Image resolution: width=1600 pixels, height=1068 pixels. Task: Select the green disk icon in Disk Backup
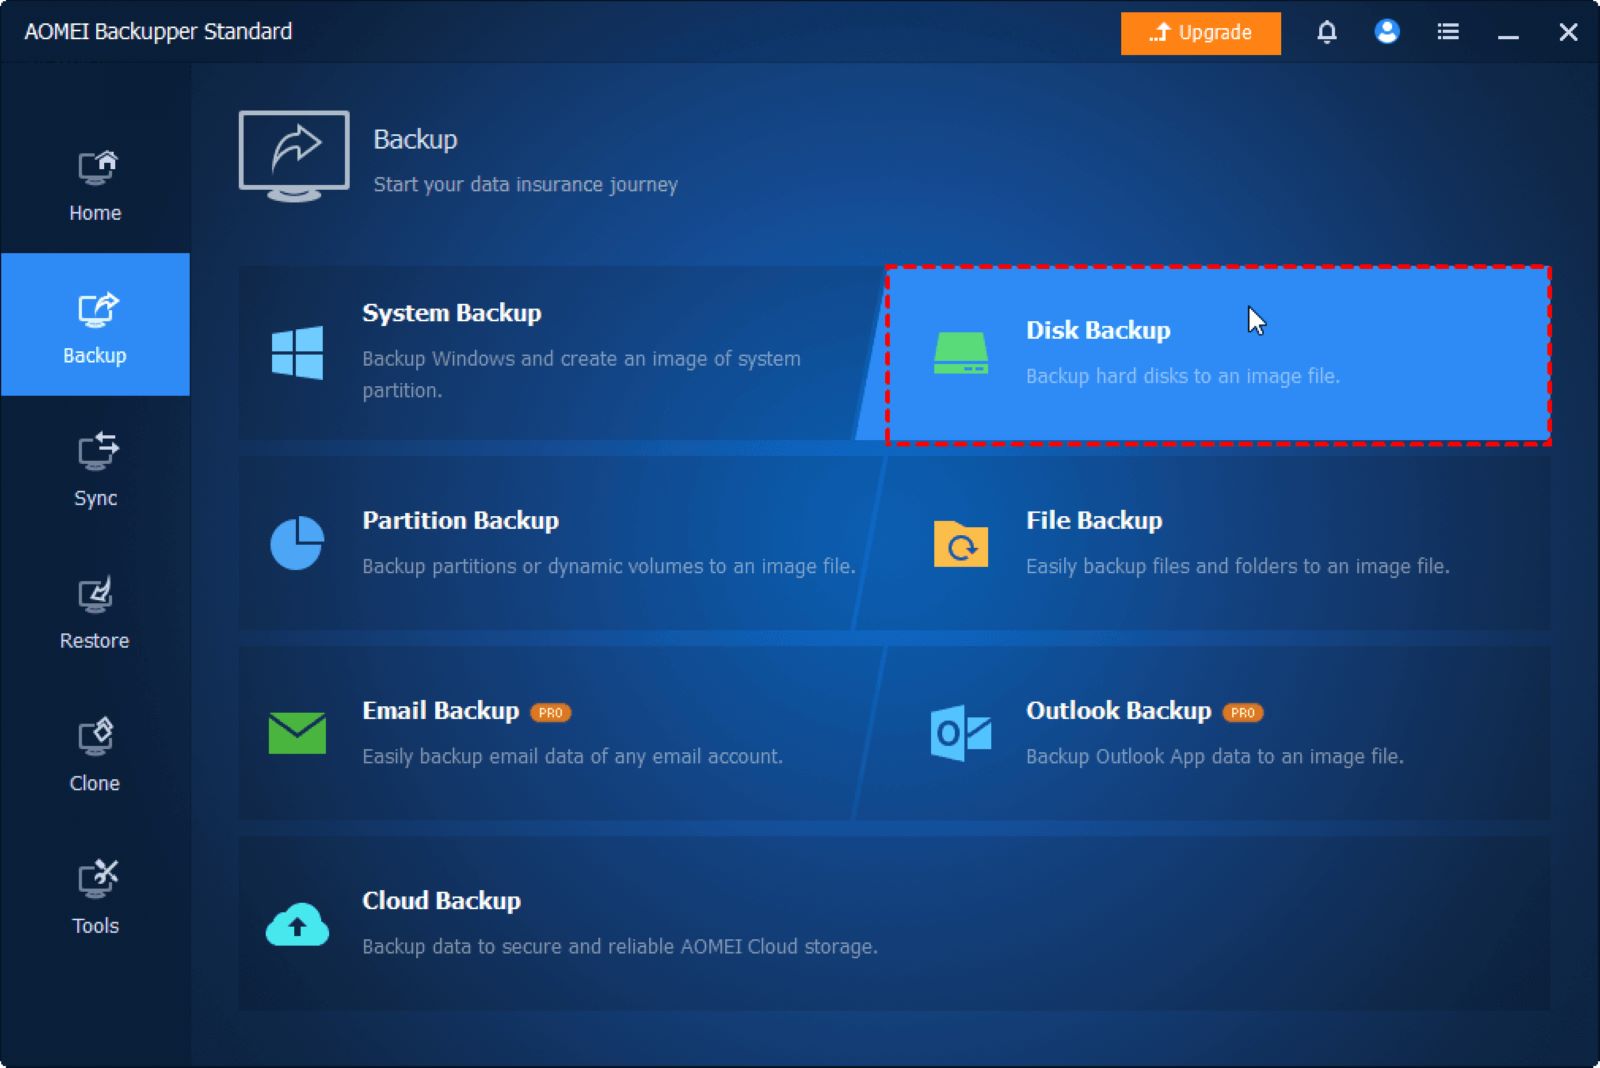tap(960, 353)
